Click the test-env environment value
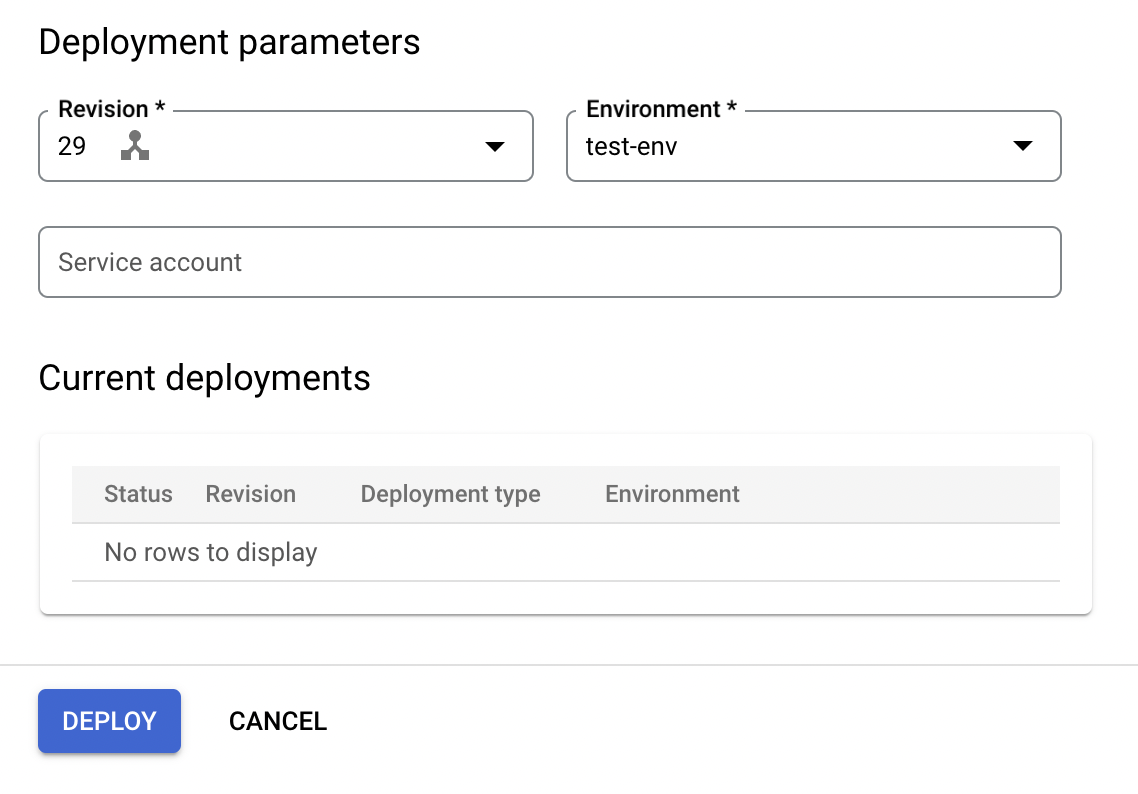 (x=631, y=147)
